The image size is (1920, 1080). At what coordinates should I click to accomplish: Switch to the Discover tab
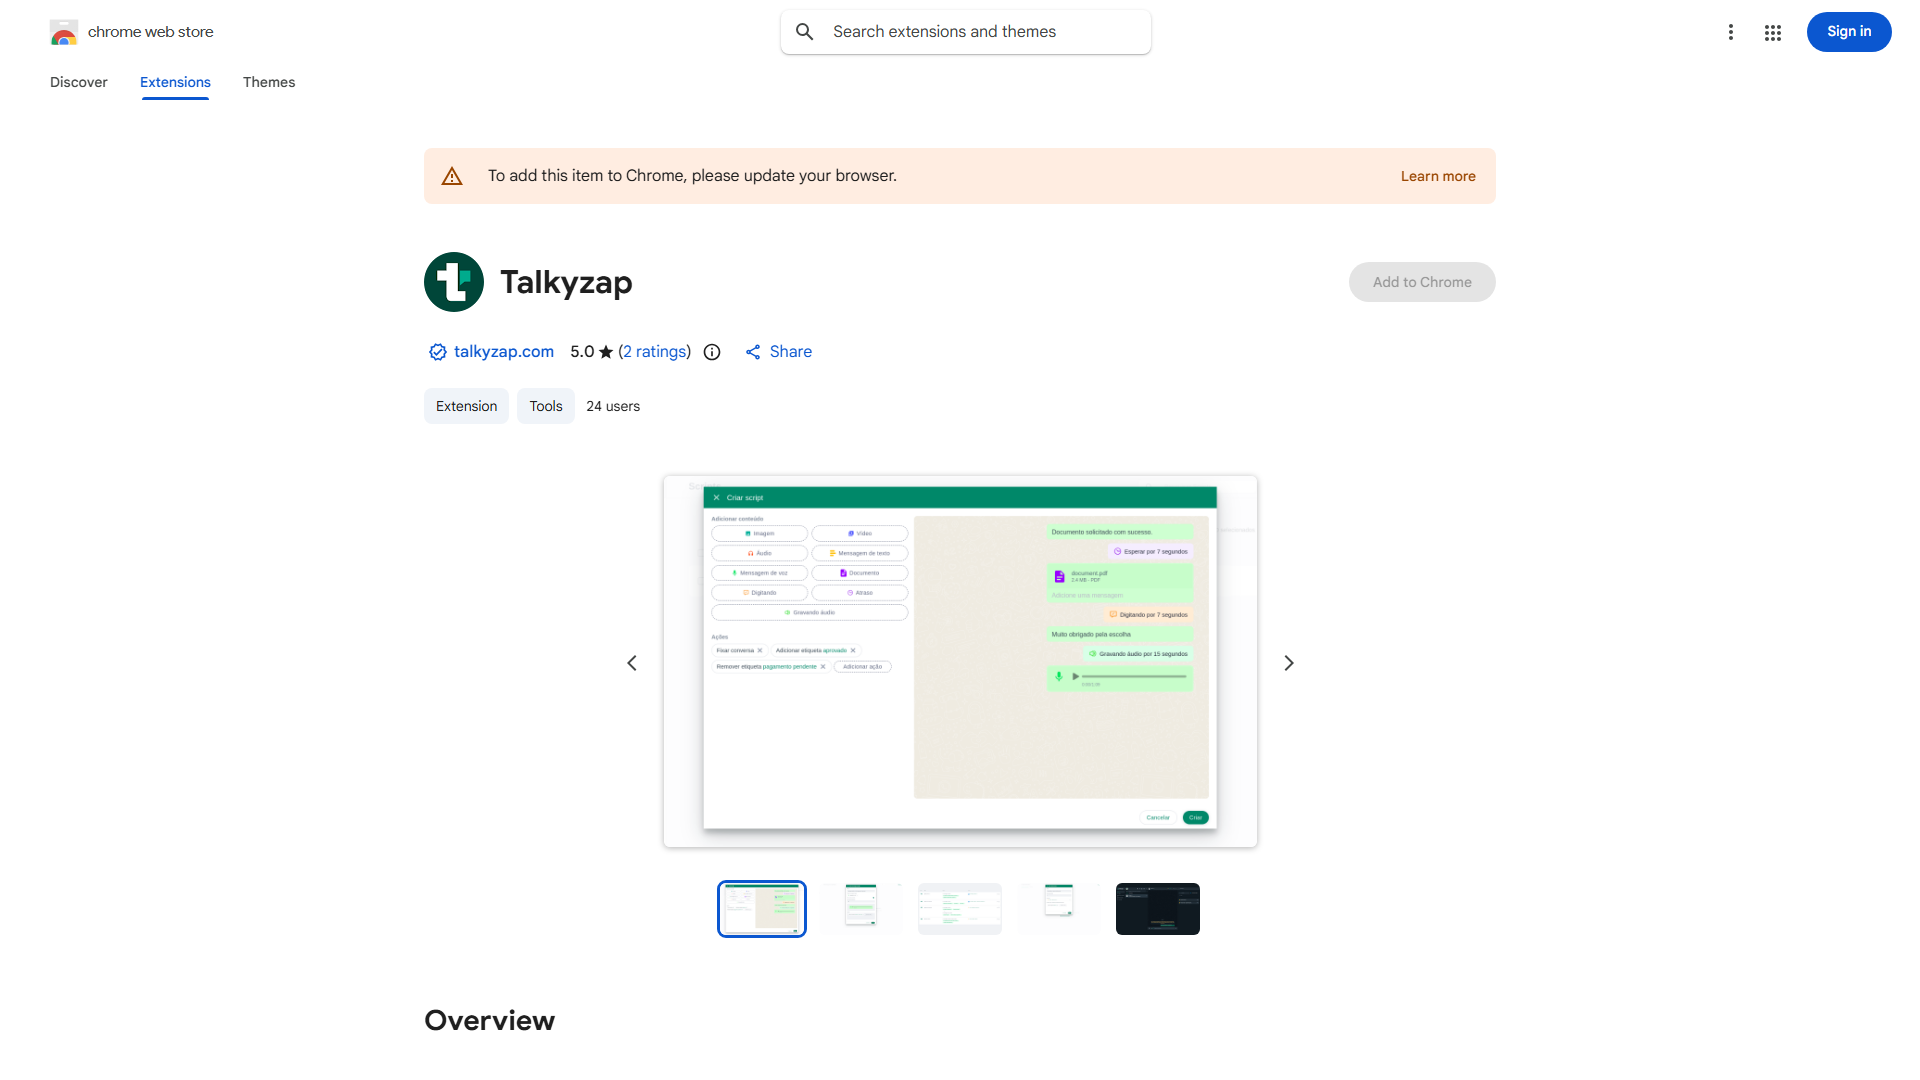pos(78,82)
